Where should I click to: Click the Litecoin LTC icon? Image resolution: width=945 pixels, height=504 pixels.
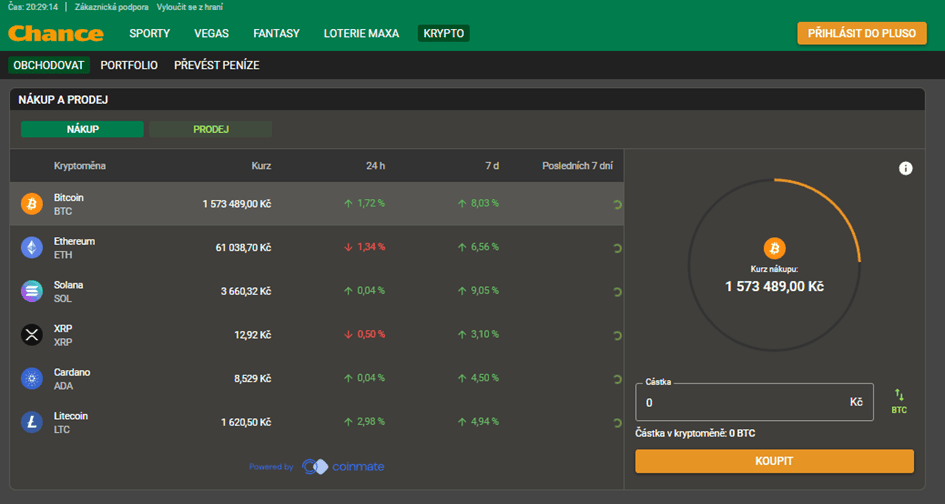pyautogui.click(x=32, y=422)
